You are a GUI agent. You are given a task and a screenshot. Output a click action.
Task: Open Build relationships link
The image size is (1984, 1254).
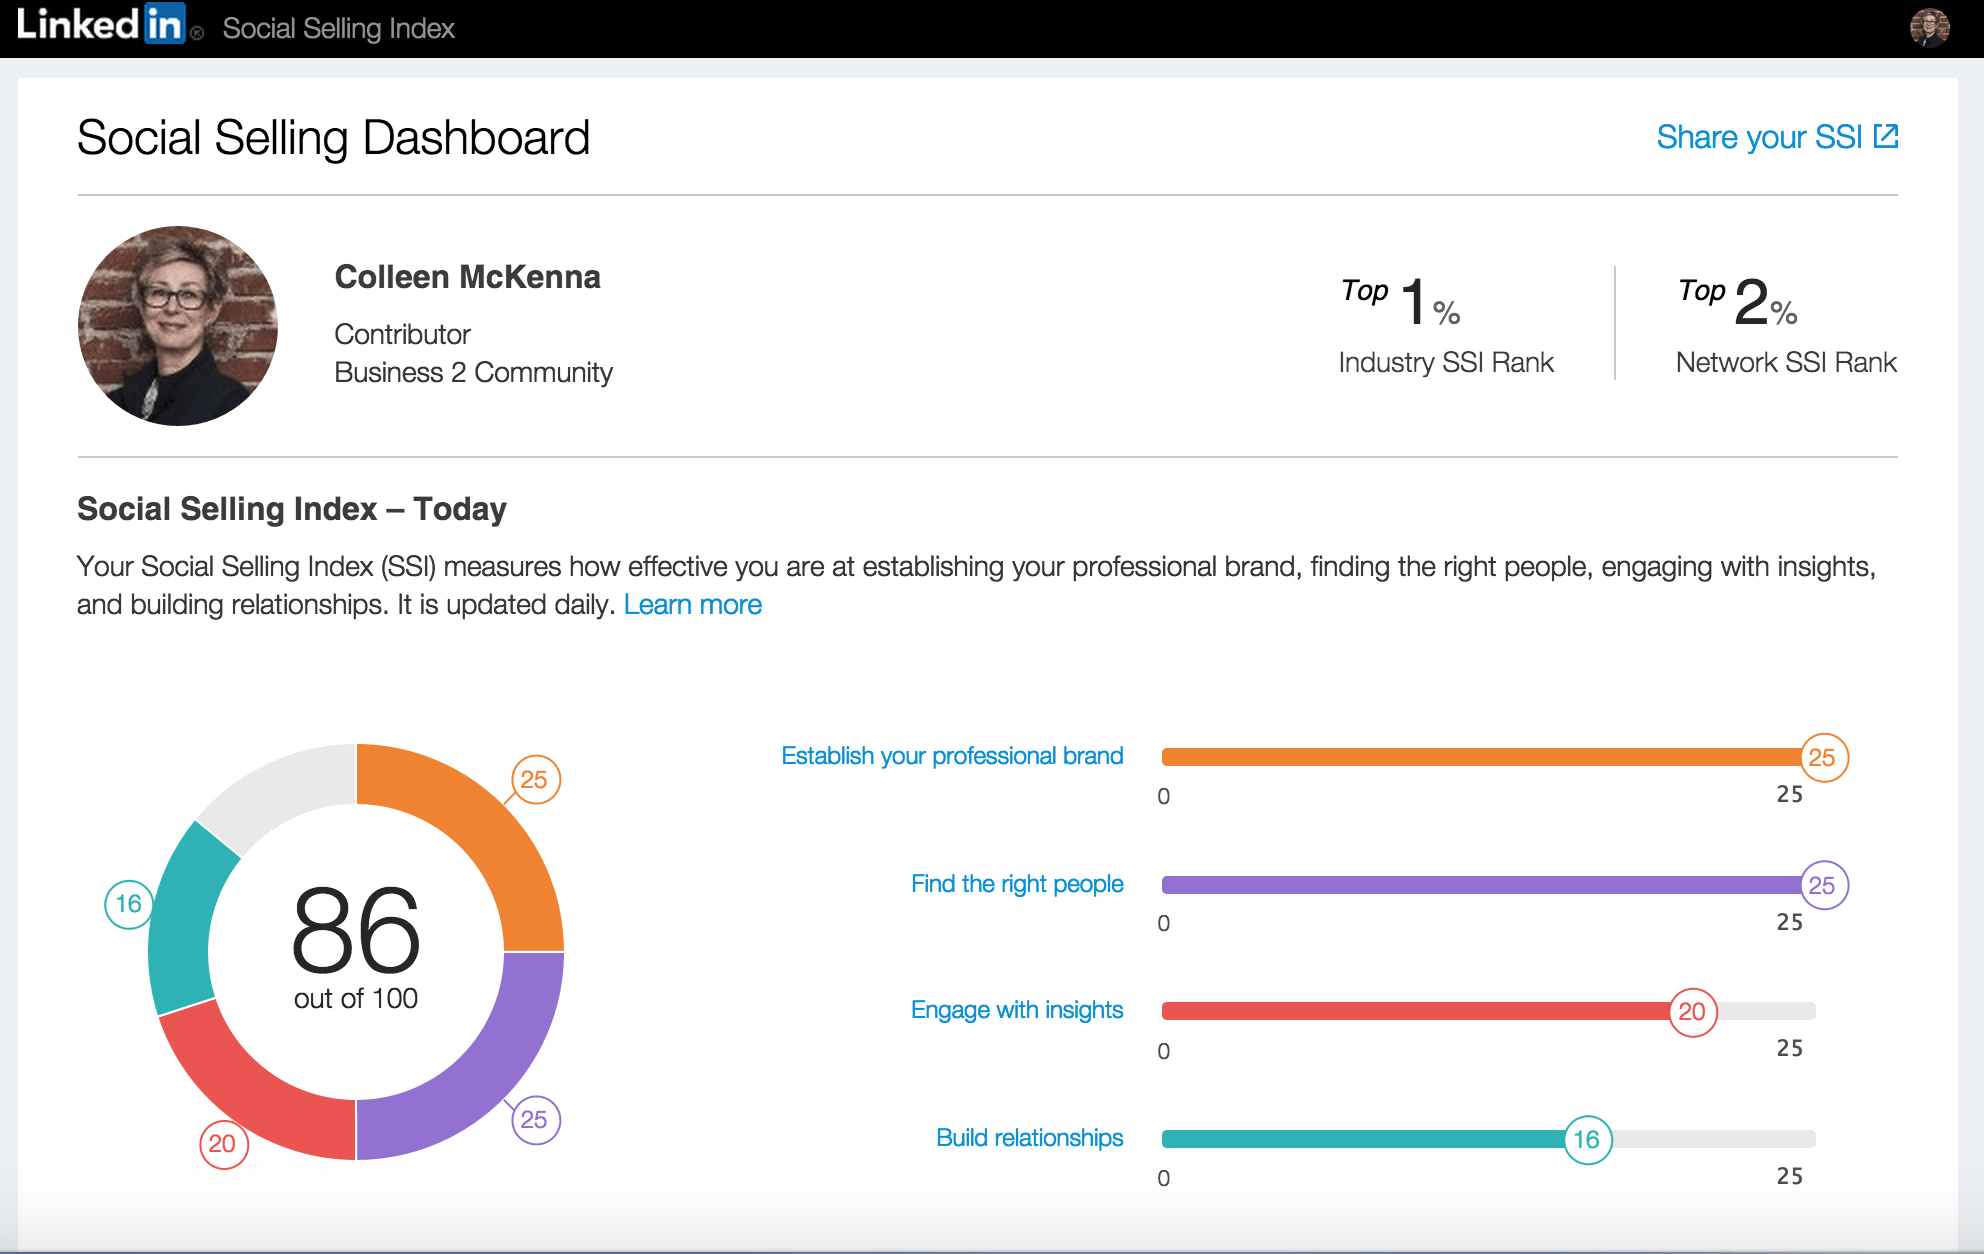[1029, 1138]
